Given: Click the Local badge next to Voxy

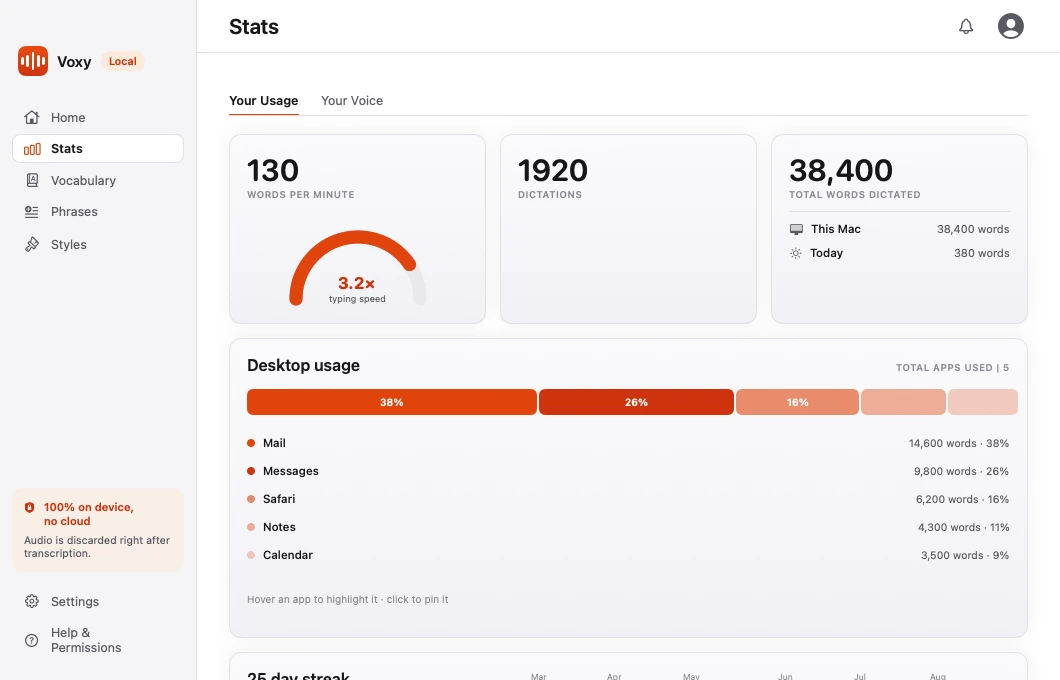Looking at the screenshot, I should (x=122, y=61).
